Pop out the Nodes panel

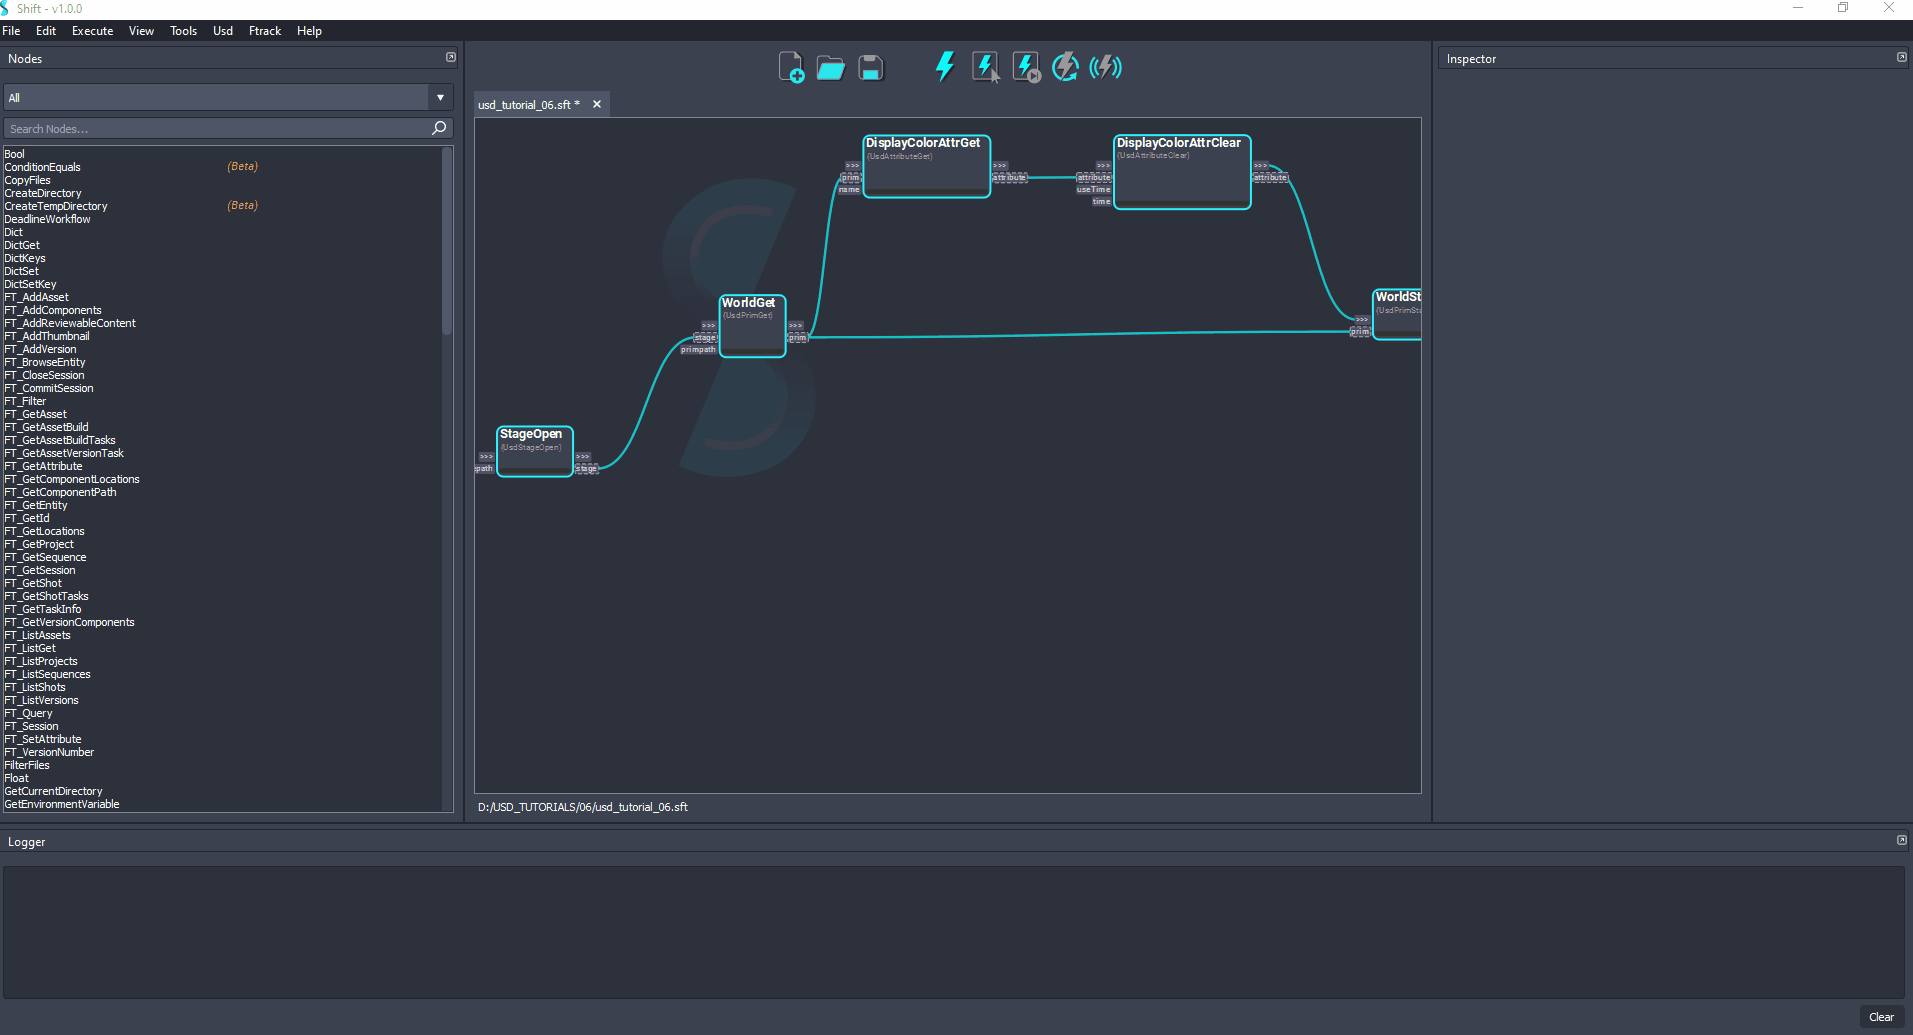(x=450, y=57)
